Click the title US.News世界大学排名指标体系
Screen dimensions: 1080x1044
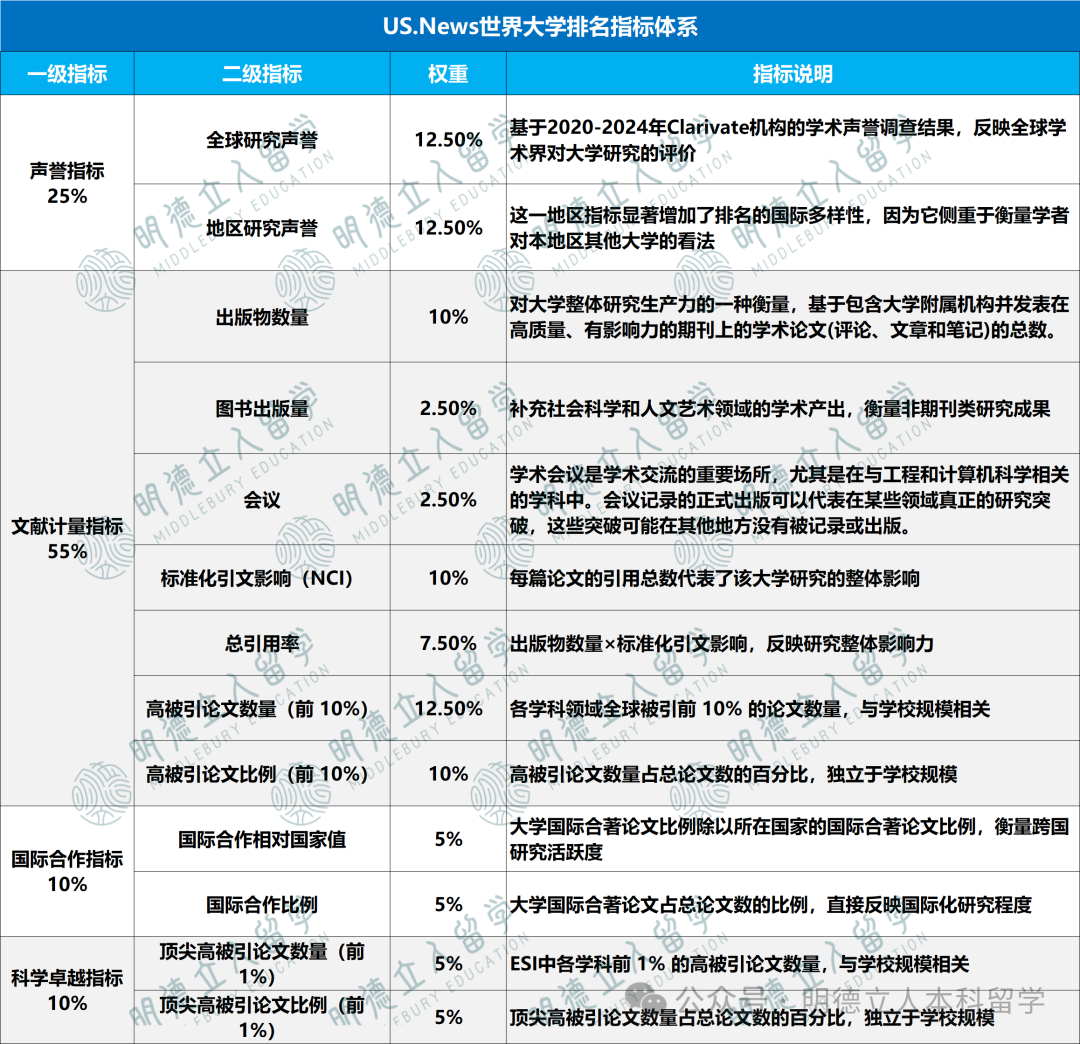(x=540, y=26)
